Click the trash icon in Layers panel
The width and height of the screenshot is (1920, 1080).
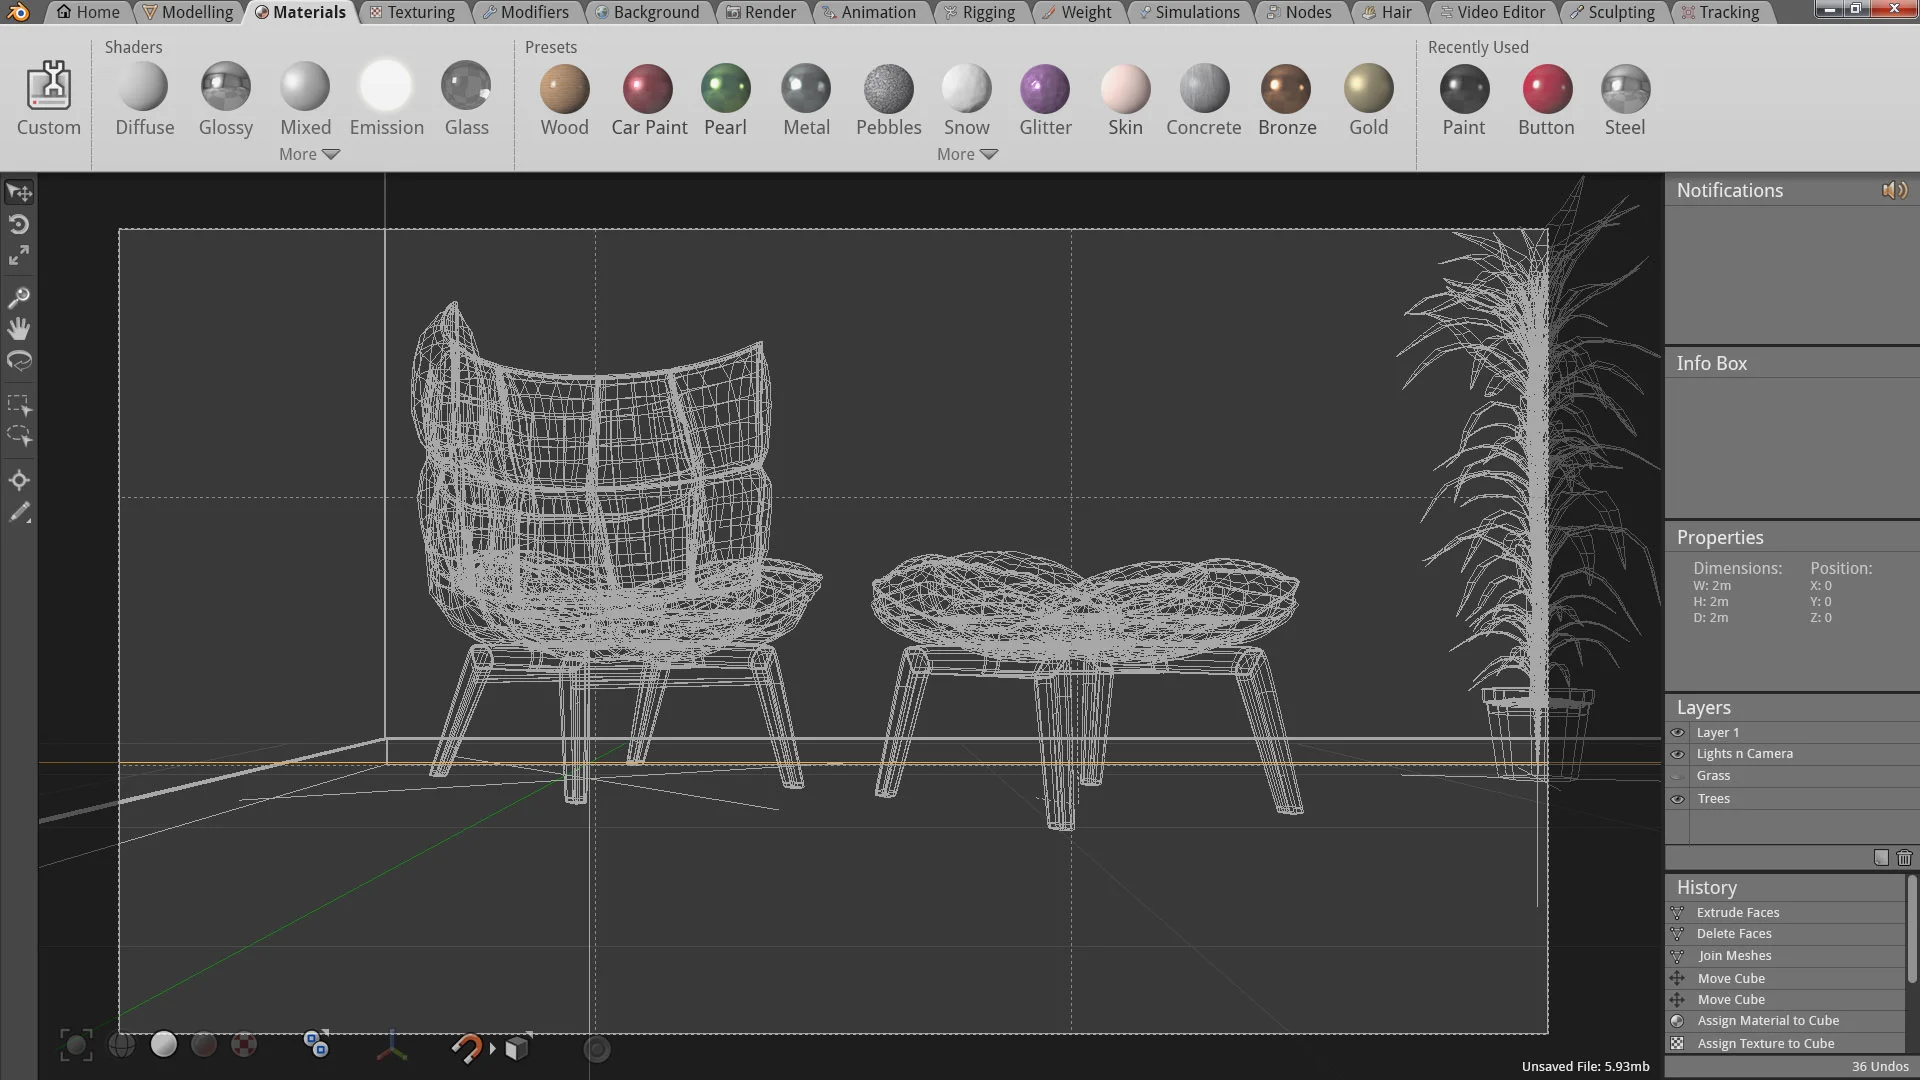[x=1904, y=858]
